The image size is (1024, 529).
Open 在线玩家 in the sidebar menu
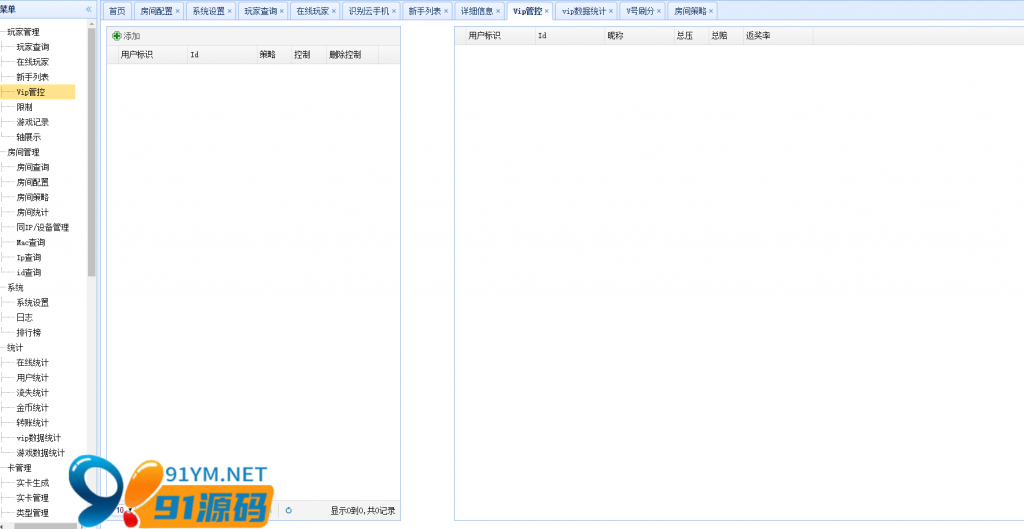(33, 62)
